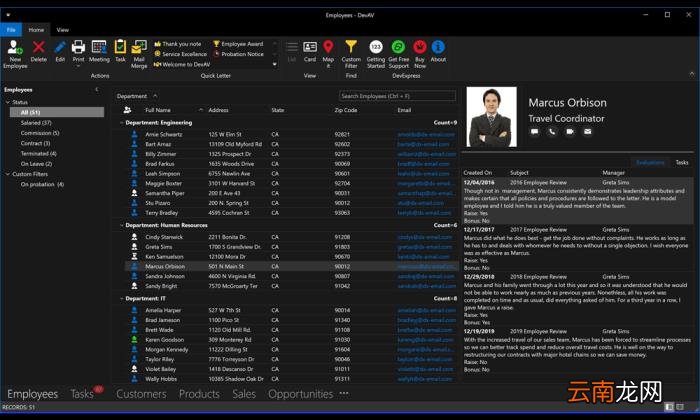The height and width of the screenshot is (420, 700).
Task: Open the Customers module
Action: (x=141, y=394)
